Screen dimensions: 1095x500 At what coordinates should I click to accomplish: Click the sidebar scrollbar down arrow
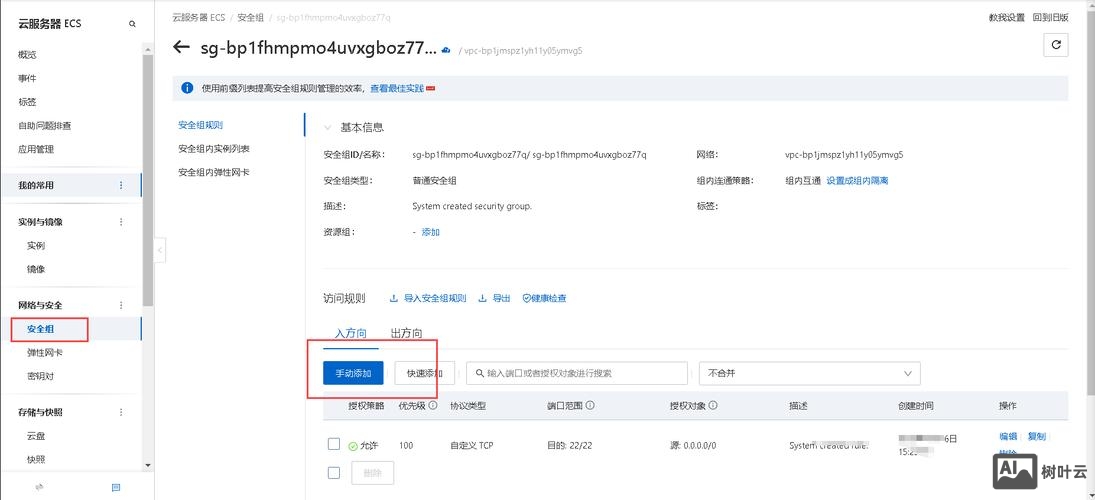point(147,465)
